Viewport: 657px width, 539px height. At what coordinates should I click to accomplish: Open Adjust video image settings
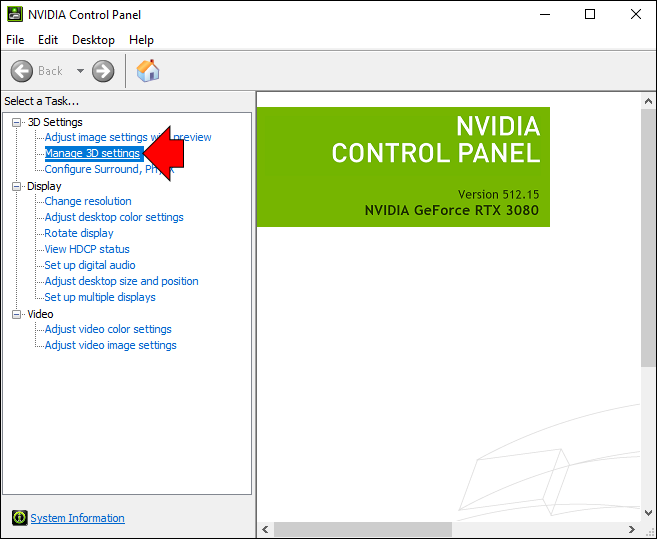[111, 345]
